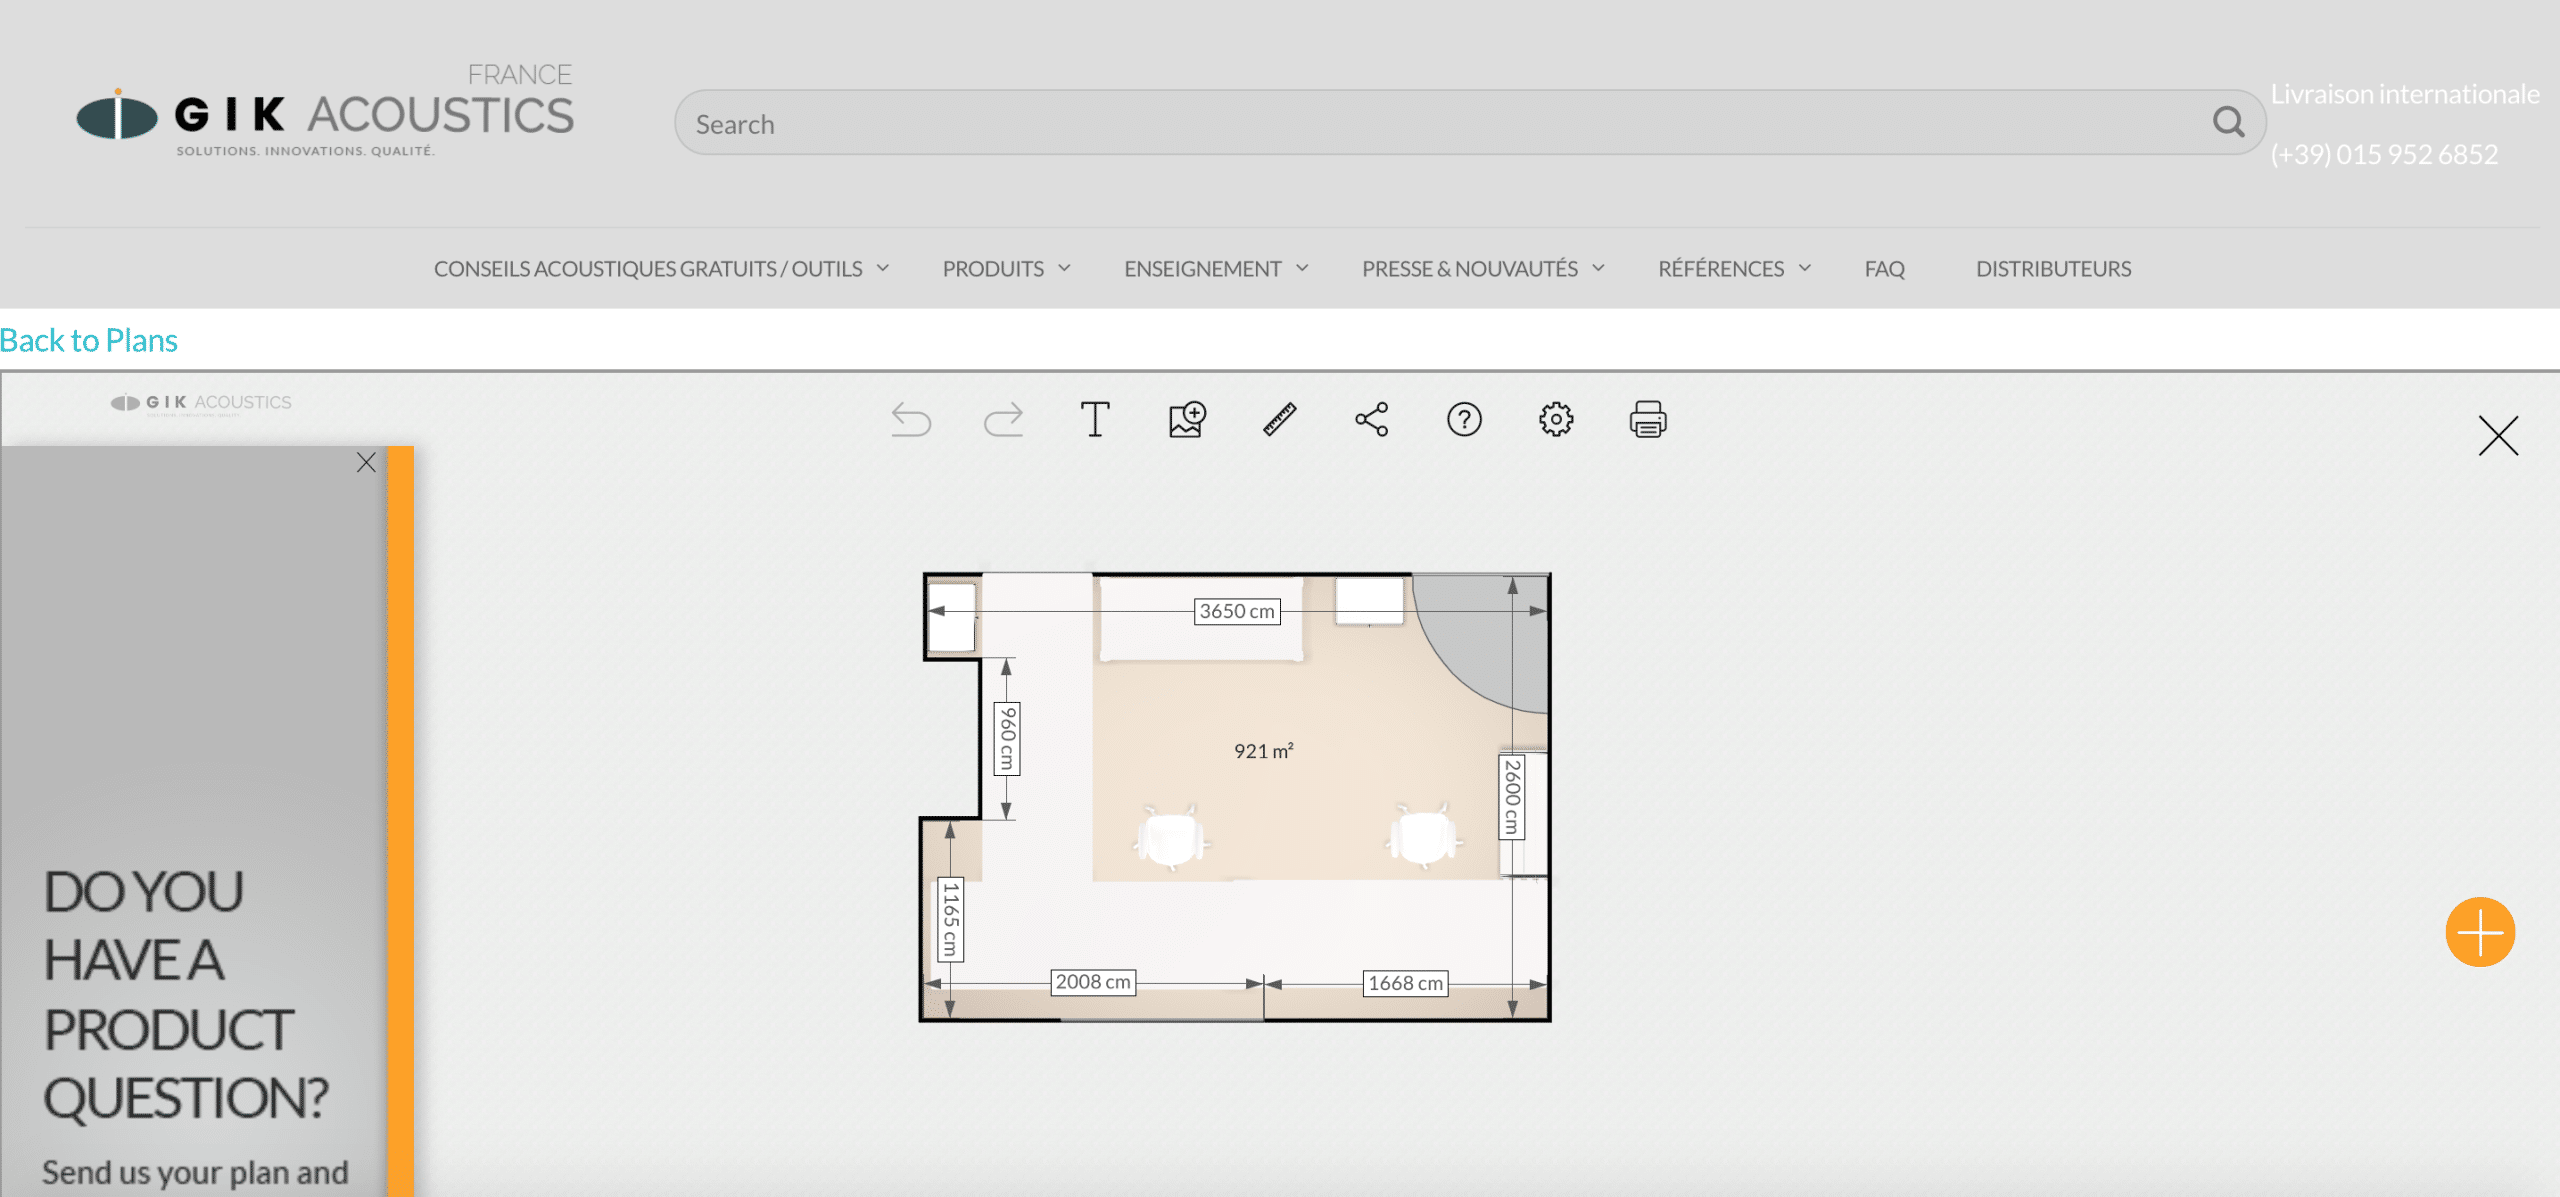This screenshot has width=2560, height=1197.
Task: Select the right chair in floor plan
Action: [1423, 835]
